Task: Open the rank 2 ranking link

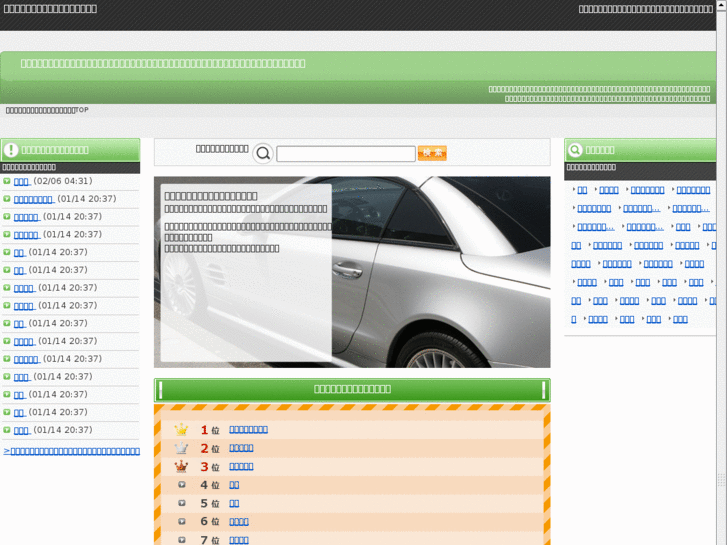Action: point(241,448)
